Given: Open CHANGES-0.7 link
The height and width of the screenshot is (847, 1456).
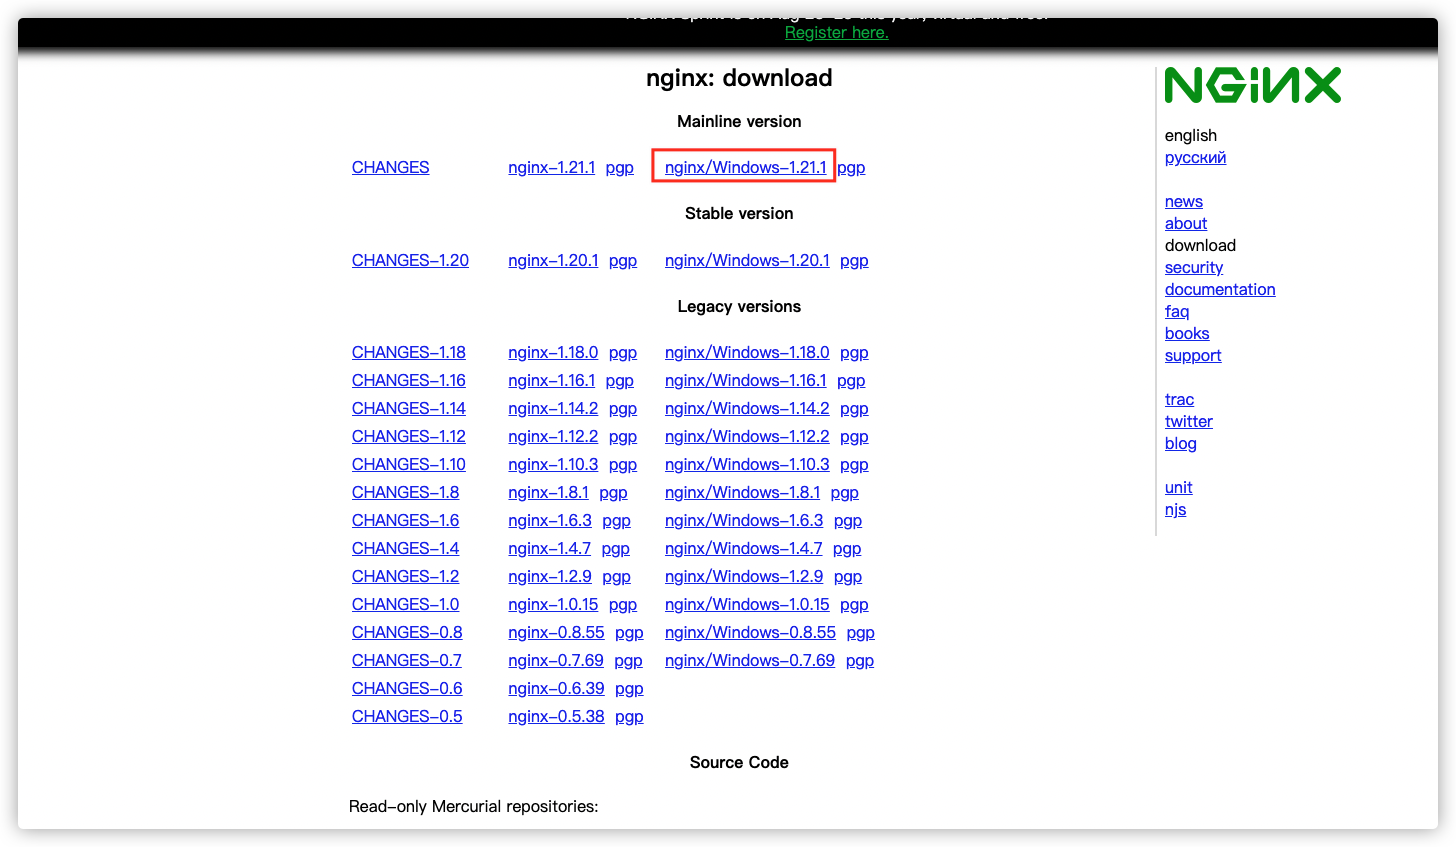Looking at the screenshot, I should click(407, 661).
